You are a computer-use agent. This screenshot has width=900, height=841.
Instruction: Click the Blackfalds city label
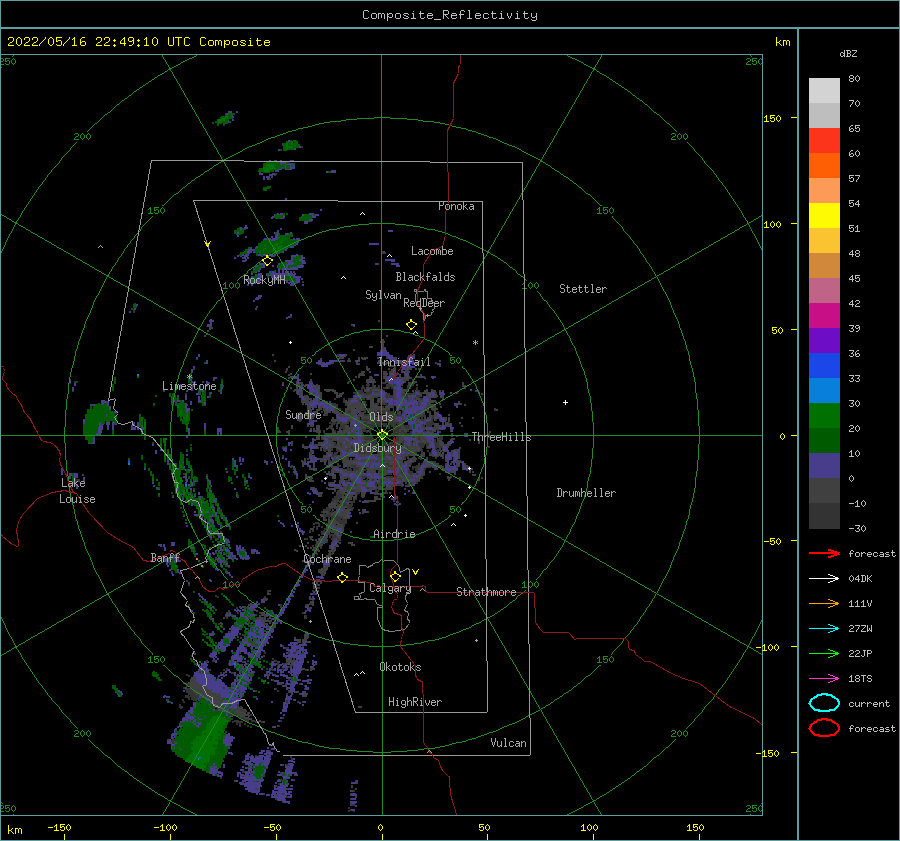(x=425, y=277)
